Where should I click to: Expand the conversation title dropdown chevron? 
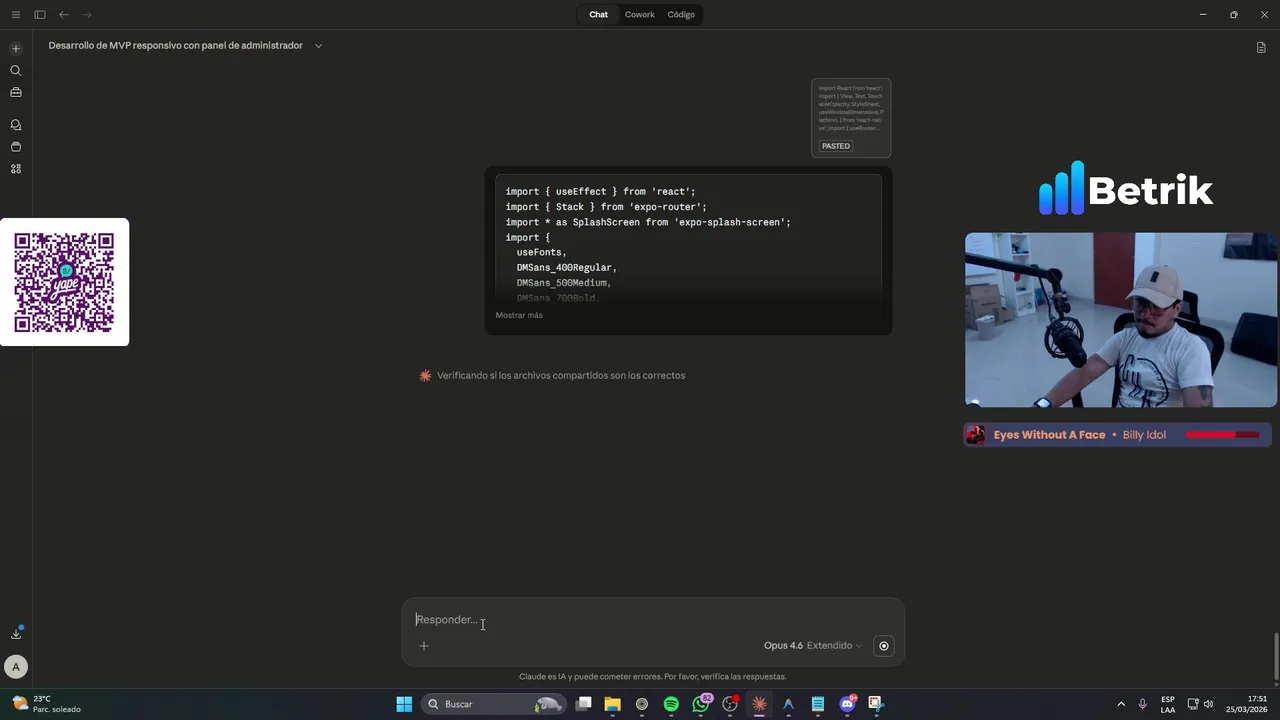point(318,46)
